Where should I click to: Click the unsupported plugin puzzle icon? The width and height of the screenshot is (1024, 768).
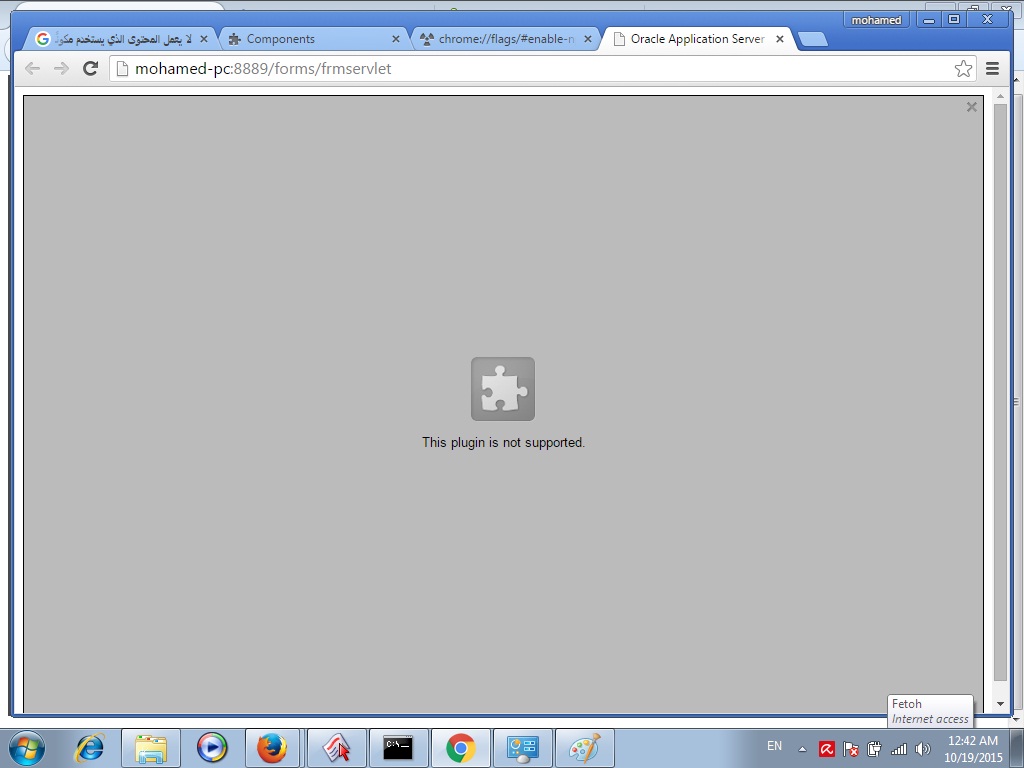503,389
